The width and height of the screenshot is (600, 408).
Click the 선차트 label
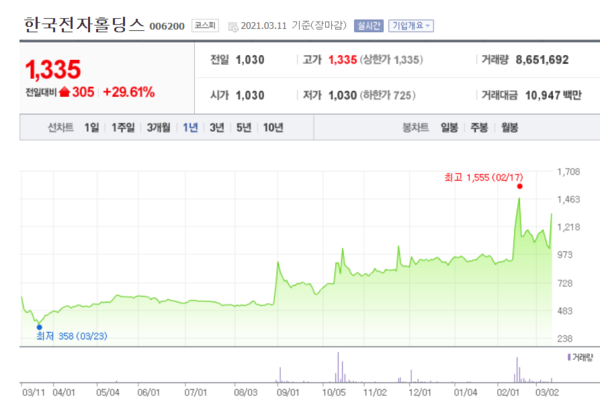pos(60,127)
